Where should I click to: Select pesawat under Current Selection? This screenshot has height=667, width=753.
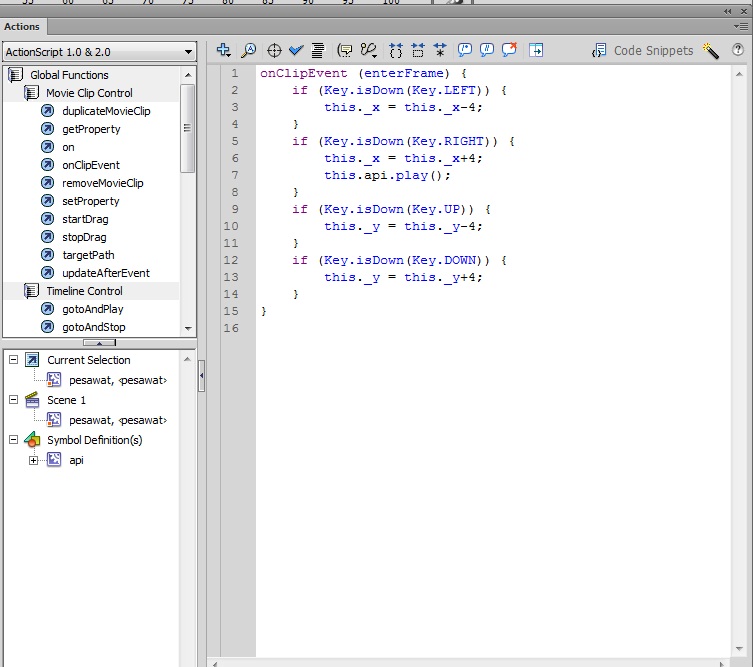click(x=118, y=380)
